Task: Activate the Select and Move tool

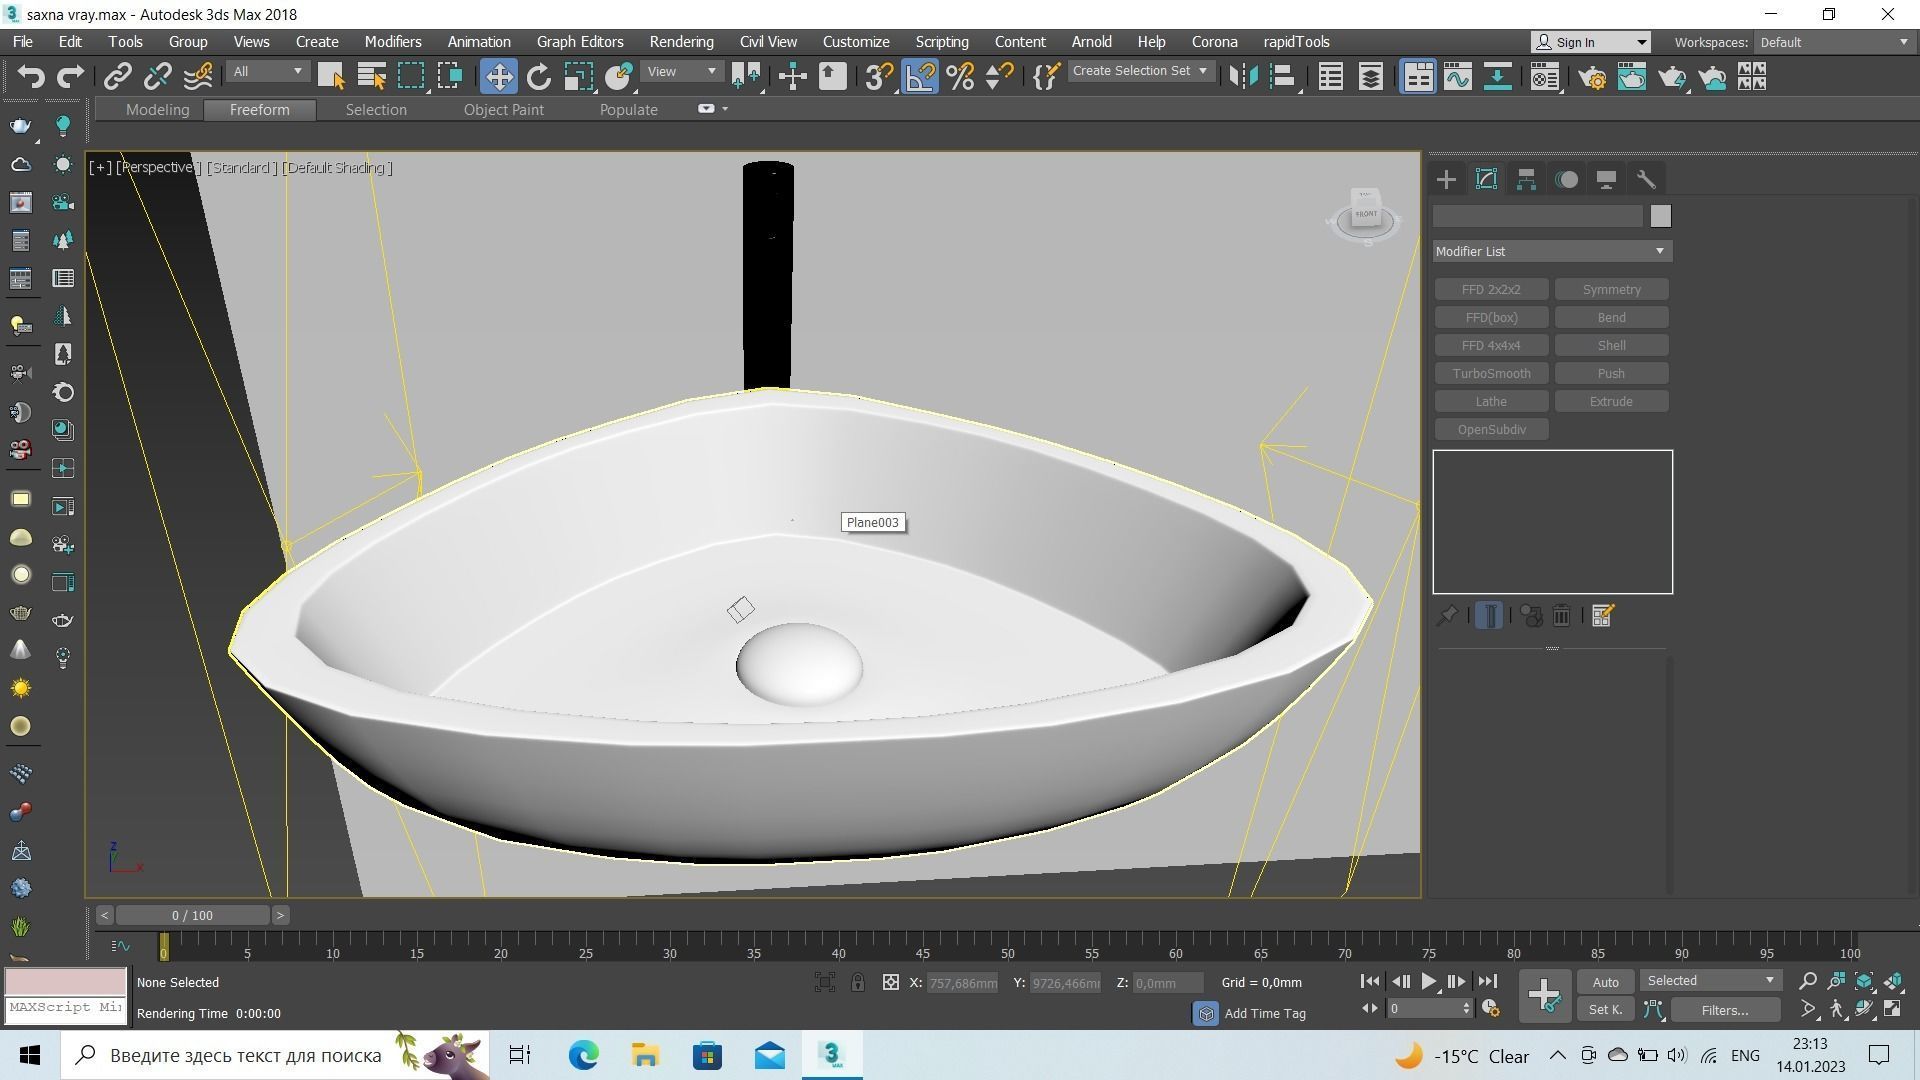Action: click(x=498, y=76)
